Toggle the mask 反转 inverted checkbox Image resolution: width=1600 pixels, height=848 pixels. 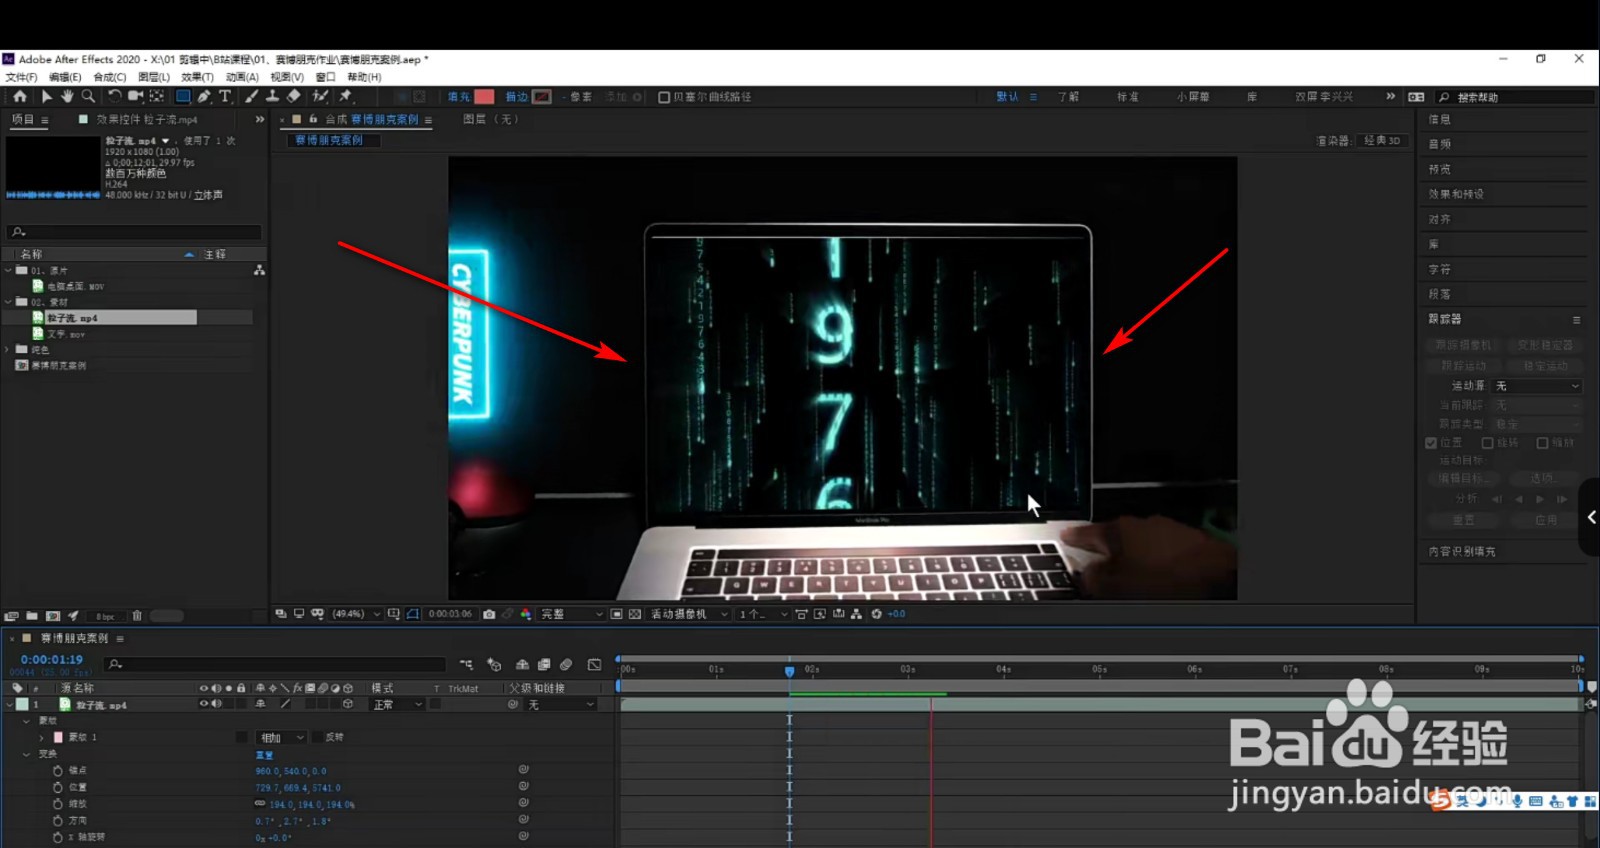(318, 737)
